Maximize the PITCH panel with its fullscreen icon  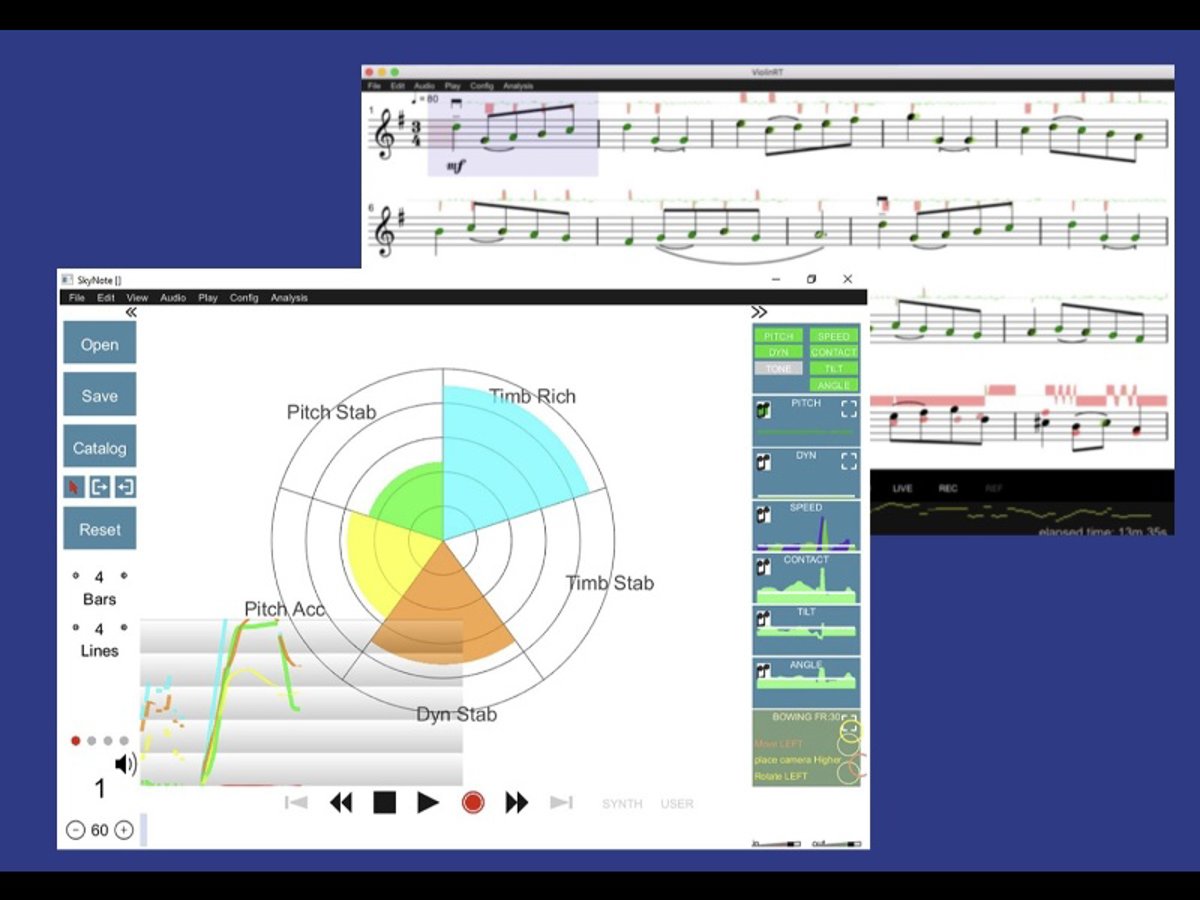tap(848, 408)
